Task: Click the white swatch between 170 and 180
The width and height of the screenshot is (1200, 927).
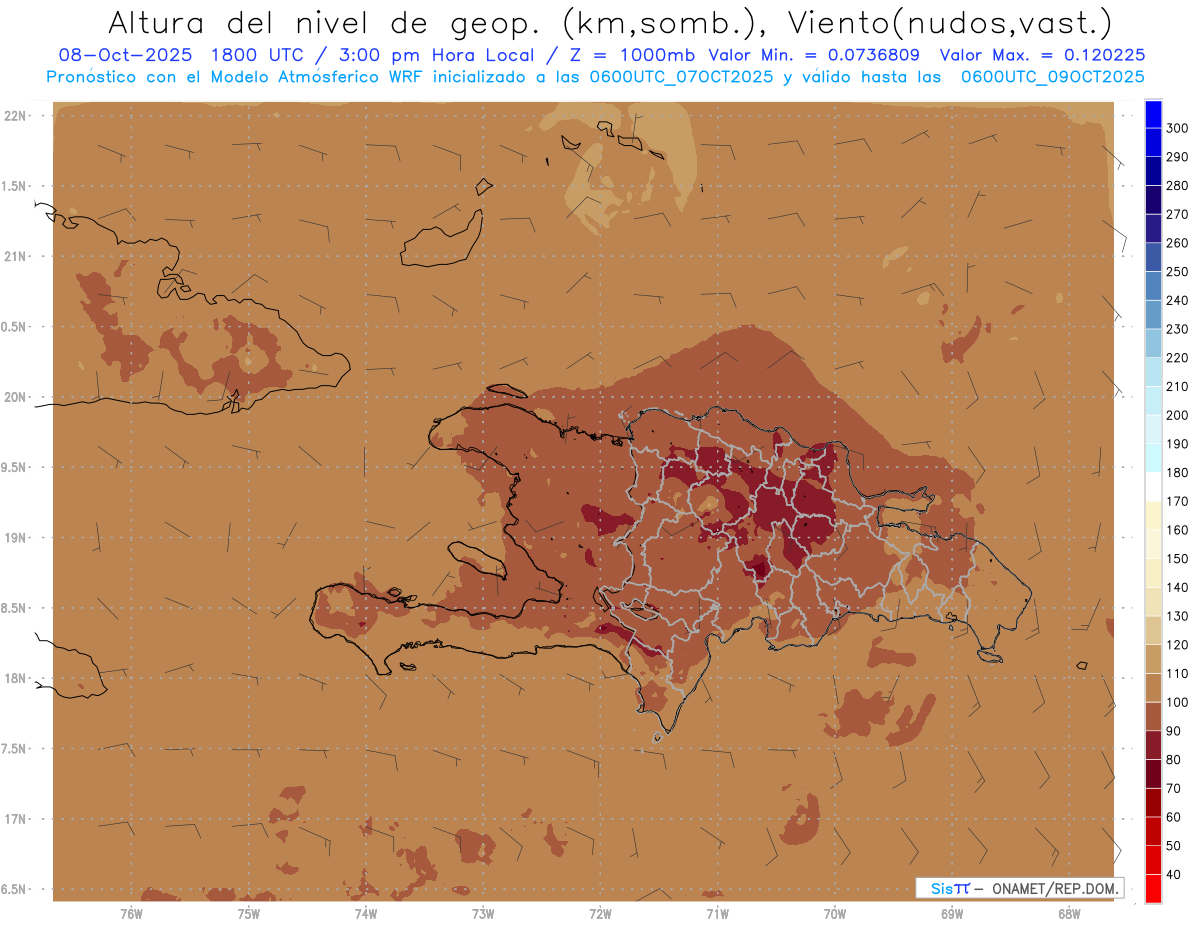Action: 1153,487
